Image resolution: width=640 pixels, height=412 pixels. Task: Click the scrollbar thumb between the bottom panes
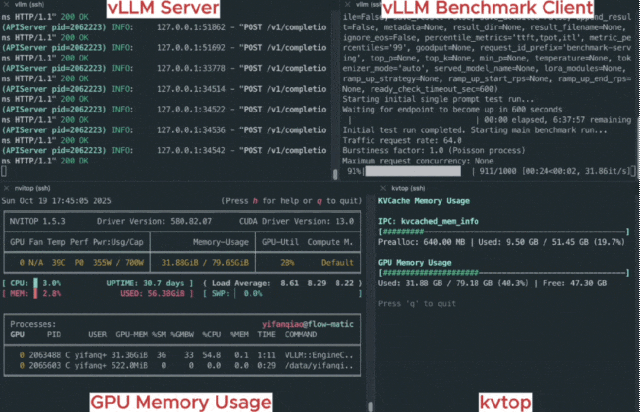[x=370, y=407]
